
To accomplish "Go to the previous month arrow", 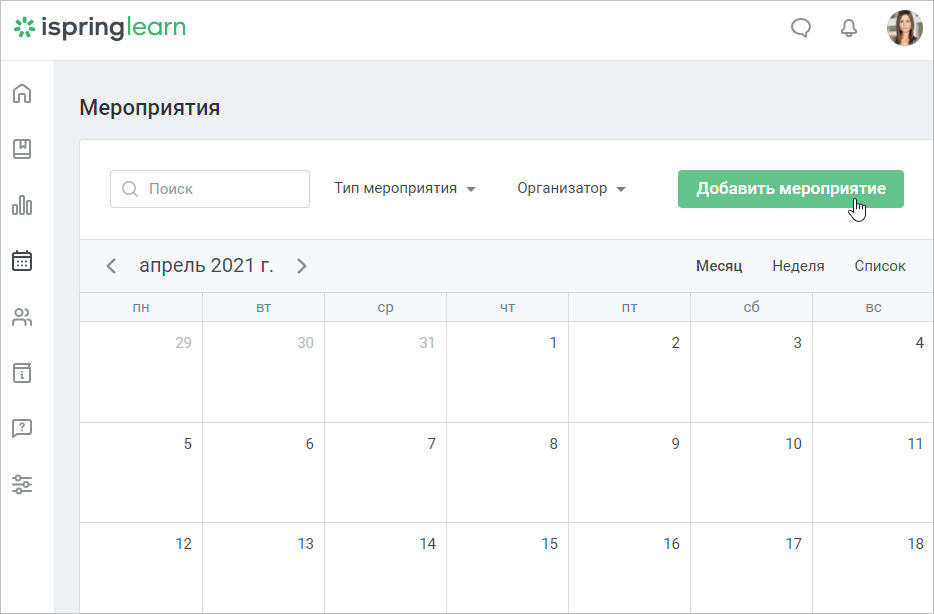I will pos(111,266).
